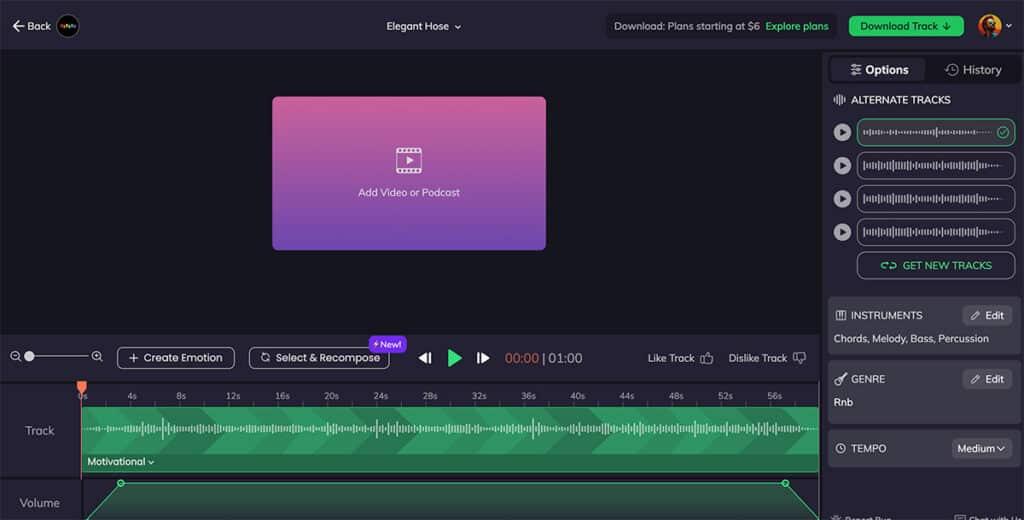1024x520 pixels.
Task: Go back using the Back arrow
Action: [x=31, y=26]
